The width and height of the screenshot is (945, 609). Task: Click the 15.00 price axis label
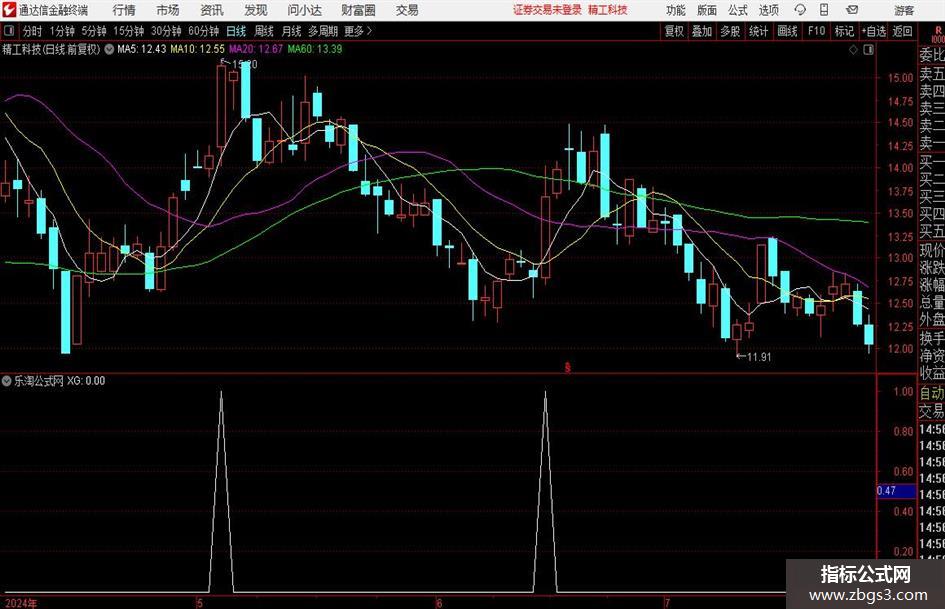tap(900, 78)
